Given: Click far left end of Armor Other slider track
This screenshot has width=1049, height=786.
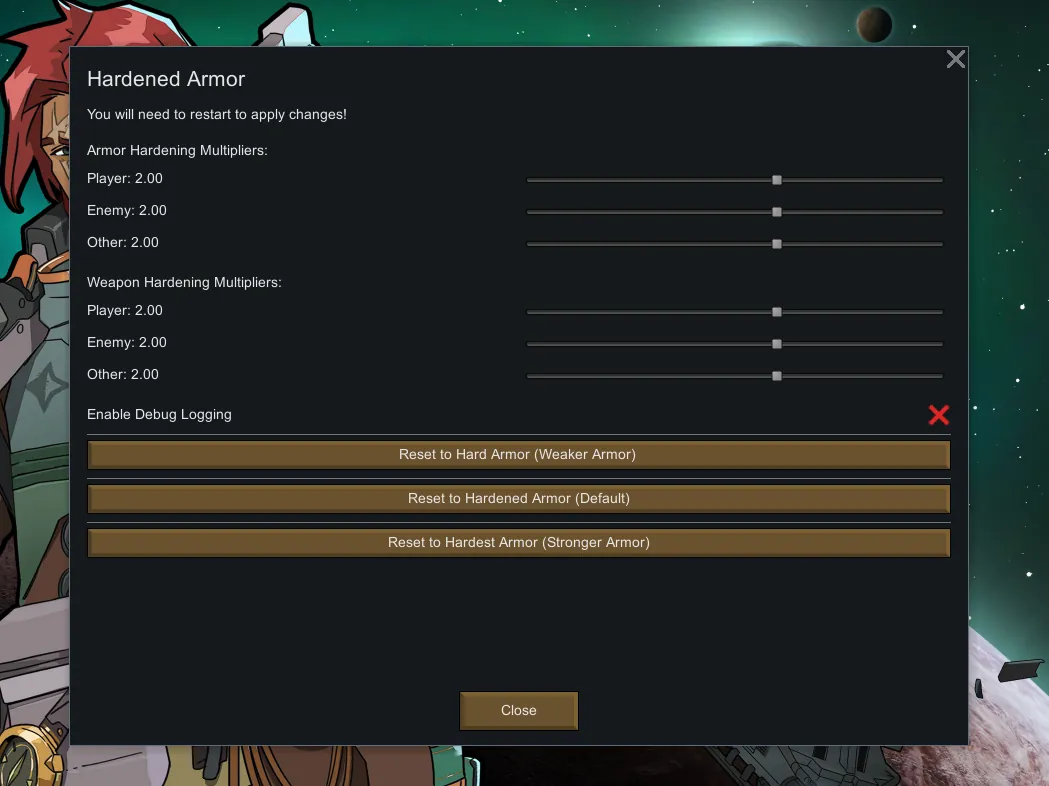Looking at the screenshot, I should pos(531,244).
